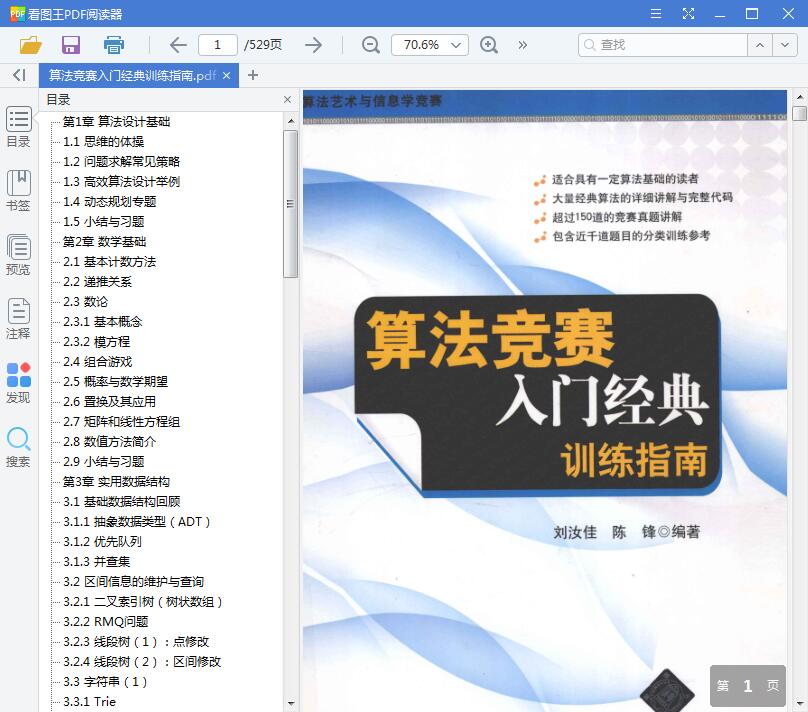Viewport: 808px width, 712px height.
Task: Open a file with the folder icon
Action: (x=30, y=45)
